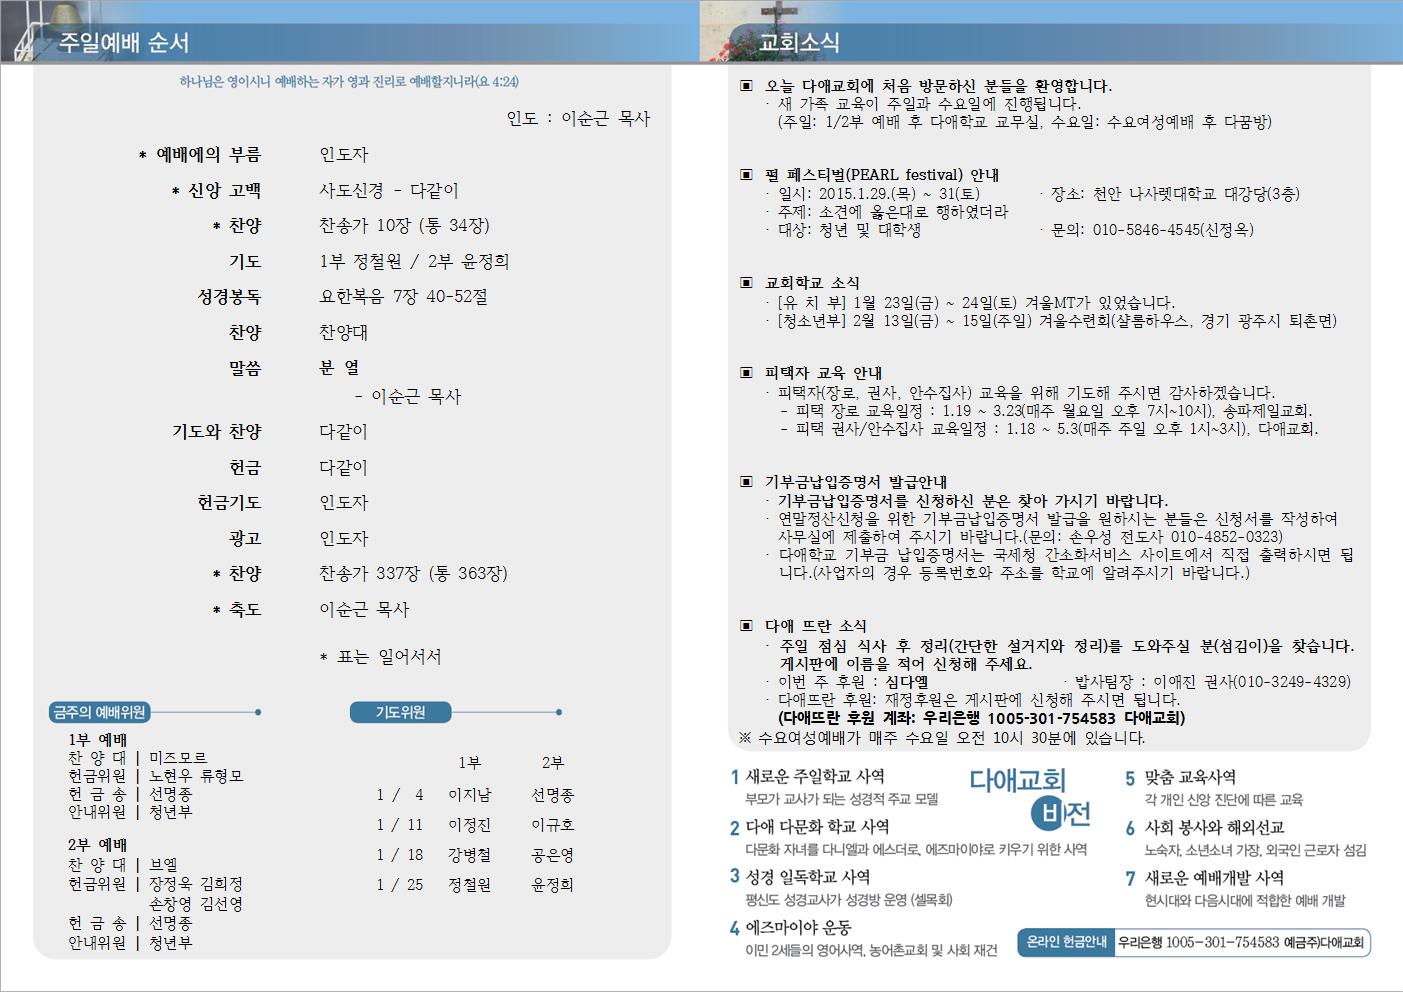
Task: Click the 찬송가 337장 hymn entry
Action: point(413,574)
